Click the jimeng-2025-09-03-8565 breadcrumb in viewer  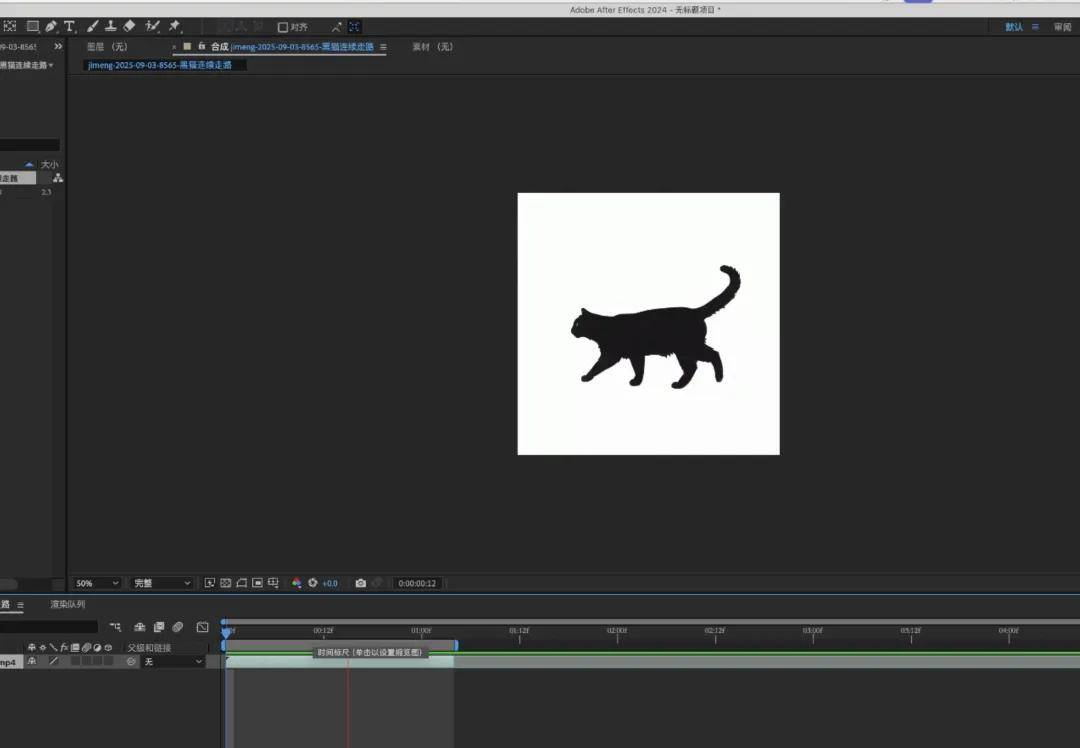[160, 65]
